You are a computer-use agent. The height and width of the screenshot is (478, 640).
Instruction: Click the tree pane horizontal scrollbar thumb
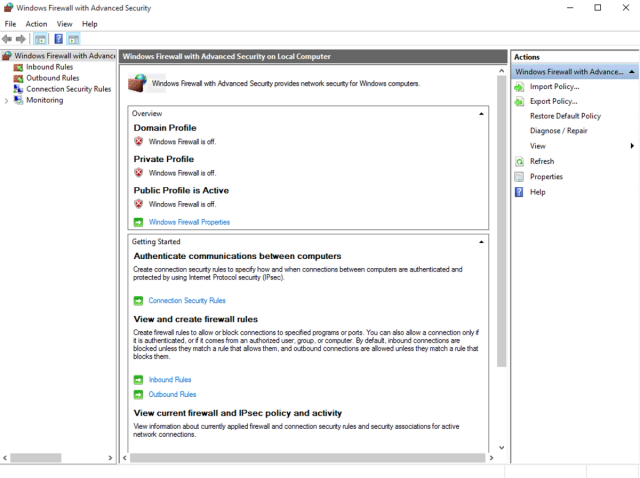click(x=36, y=458)
